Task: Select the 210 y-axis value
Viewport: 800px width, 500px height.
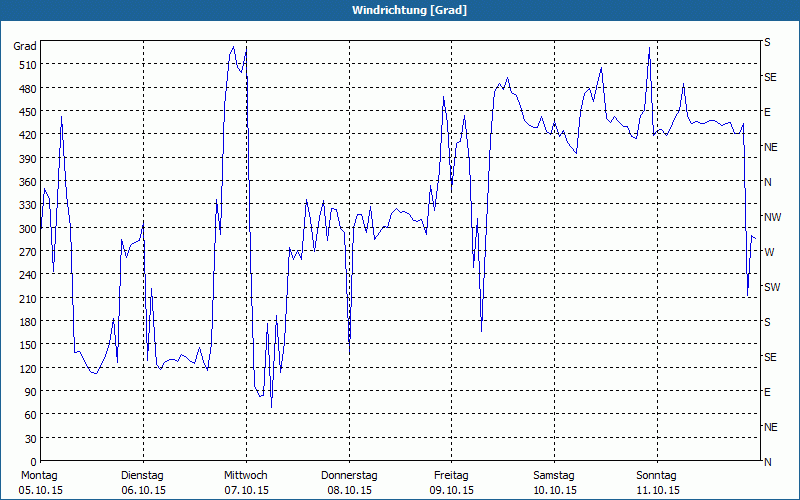Action: tap(28, 298)
